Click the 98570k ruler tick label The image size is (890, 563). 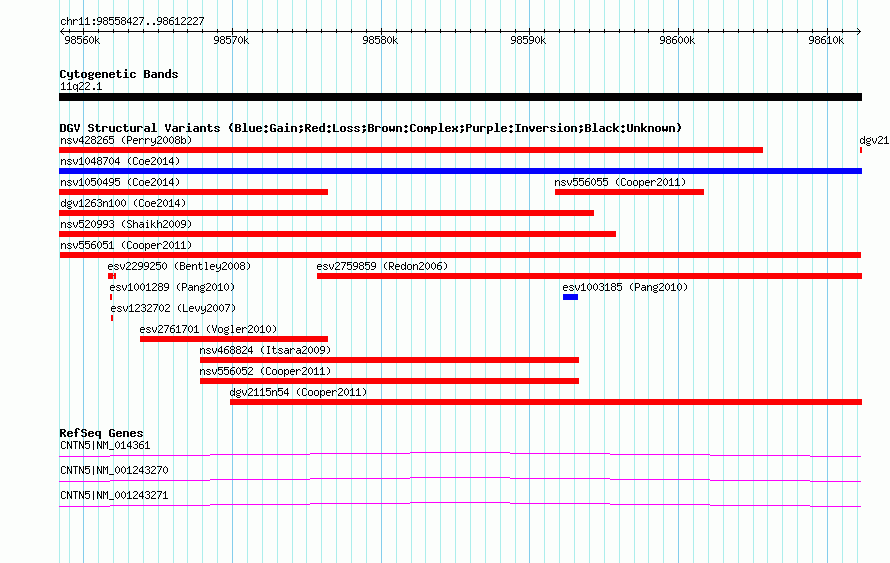click(x=231, y=40)
